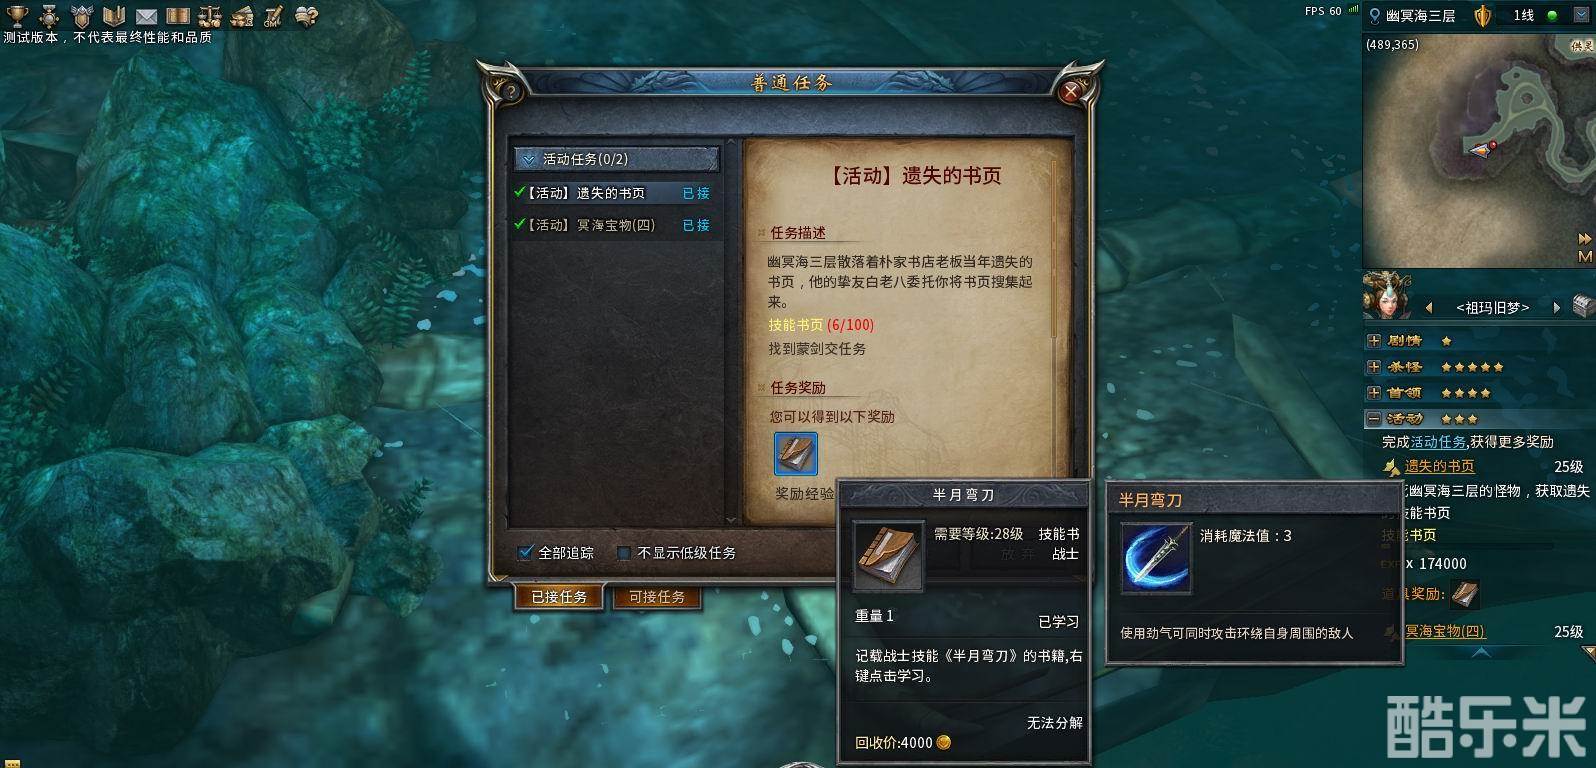The height and width of the screenshot is (768, 1596).
Task: Open the treasure chest icon beside 祖玛旧梦
Action: pyautogui.click(x=1583, y=307)
